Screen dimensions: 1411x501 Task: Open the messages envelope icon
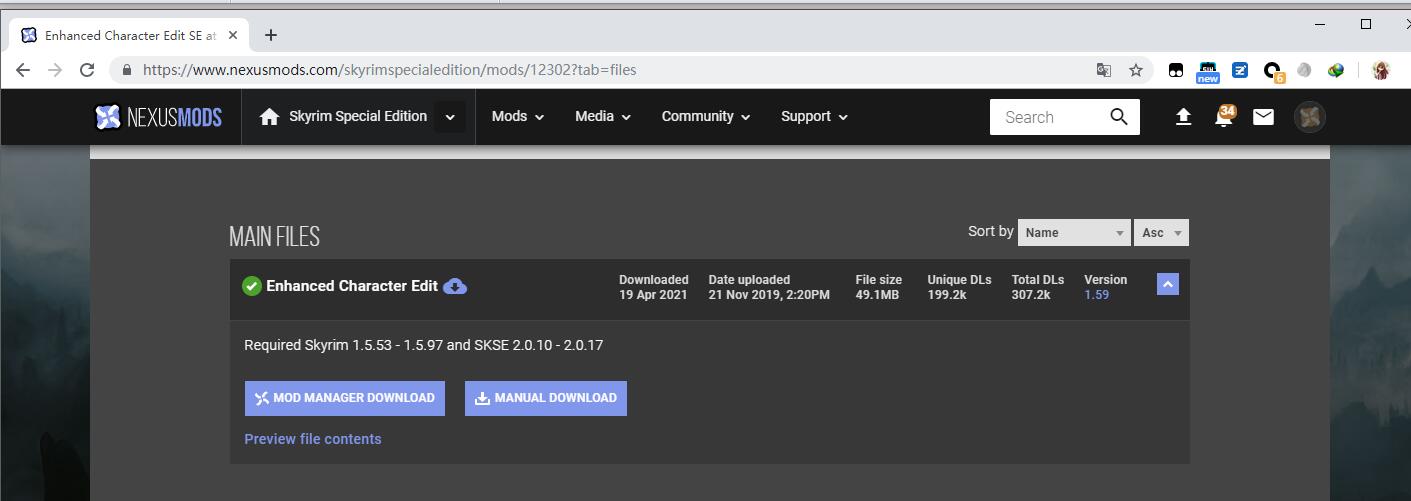(1263, 117)
